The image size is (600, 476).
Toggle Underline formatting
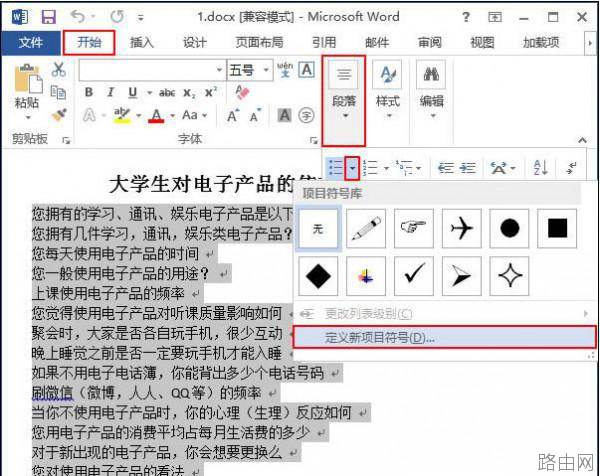(132, 92)
